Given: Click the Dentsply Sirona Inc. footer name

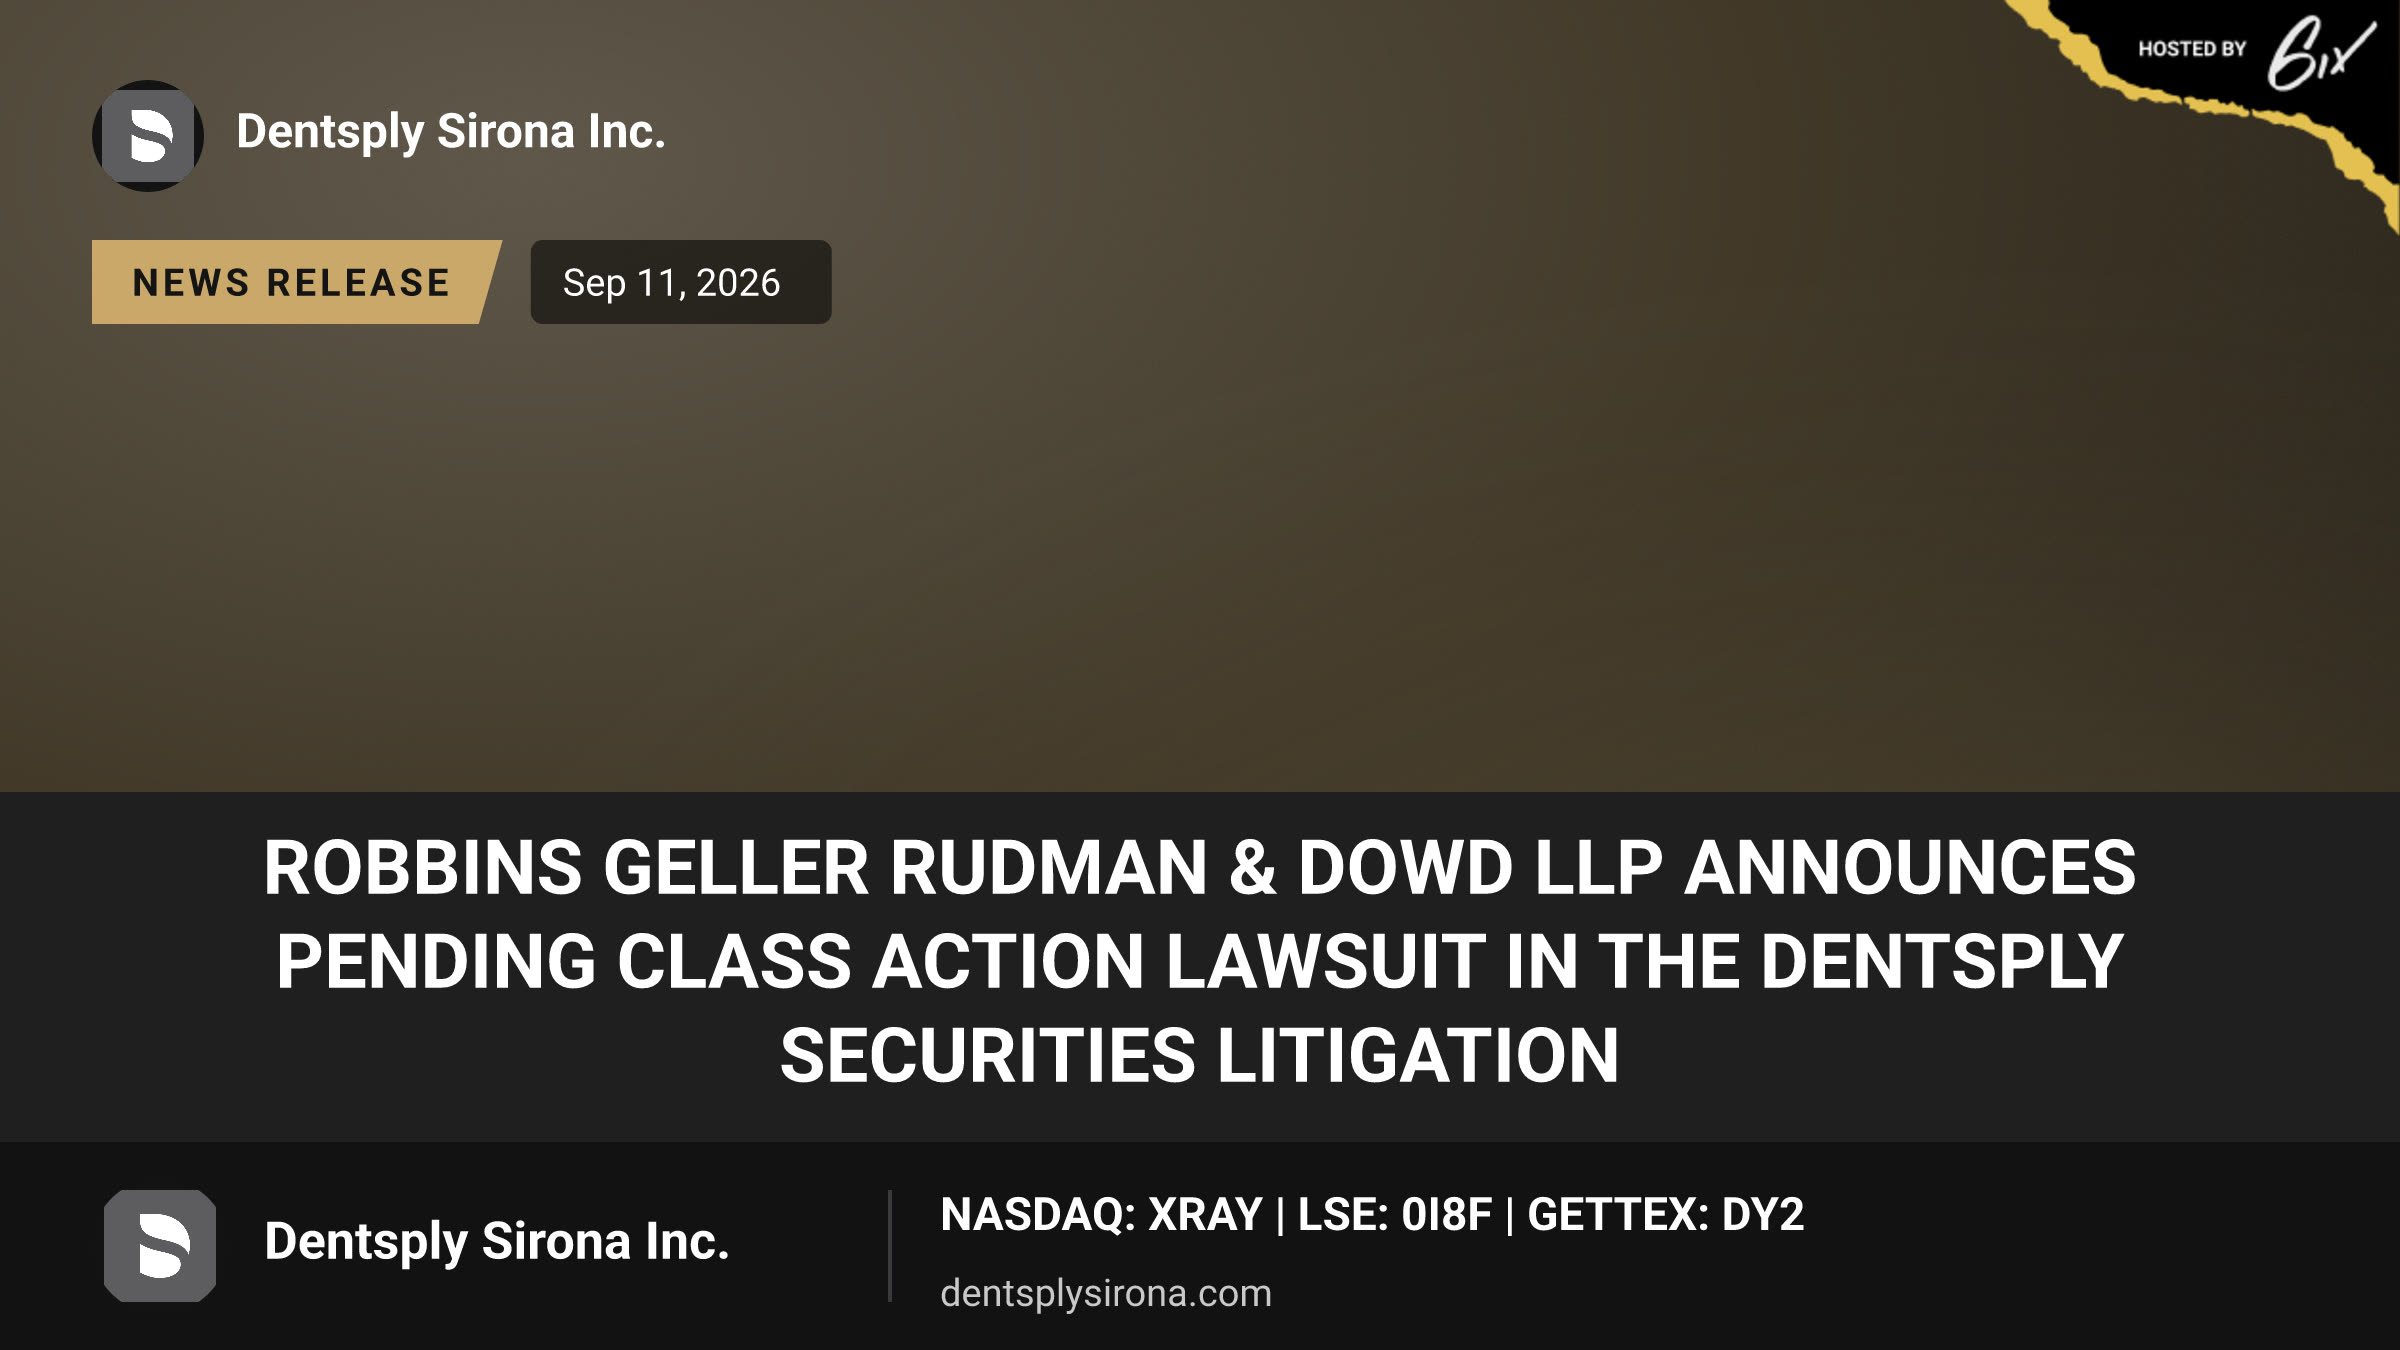Looking at the screenshot, I should tap(497, 1242).
